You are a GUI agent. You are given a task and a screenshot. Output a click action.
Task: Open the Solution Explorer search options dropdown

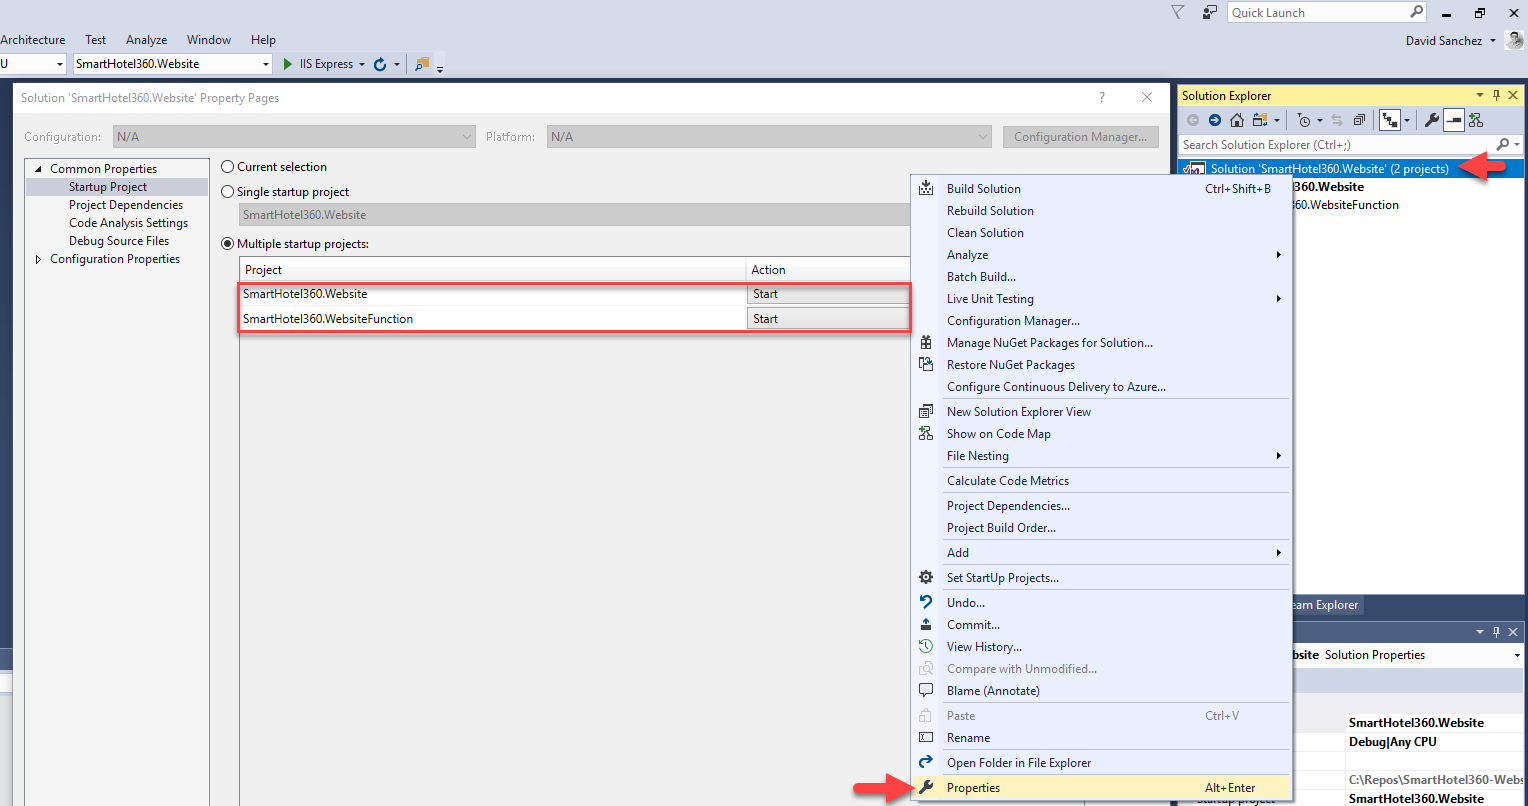pyautogui.click(x=1517, y=145)
